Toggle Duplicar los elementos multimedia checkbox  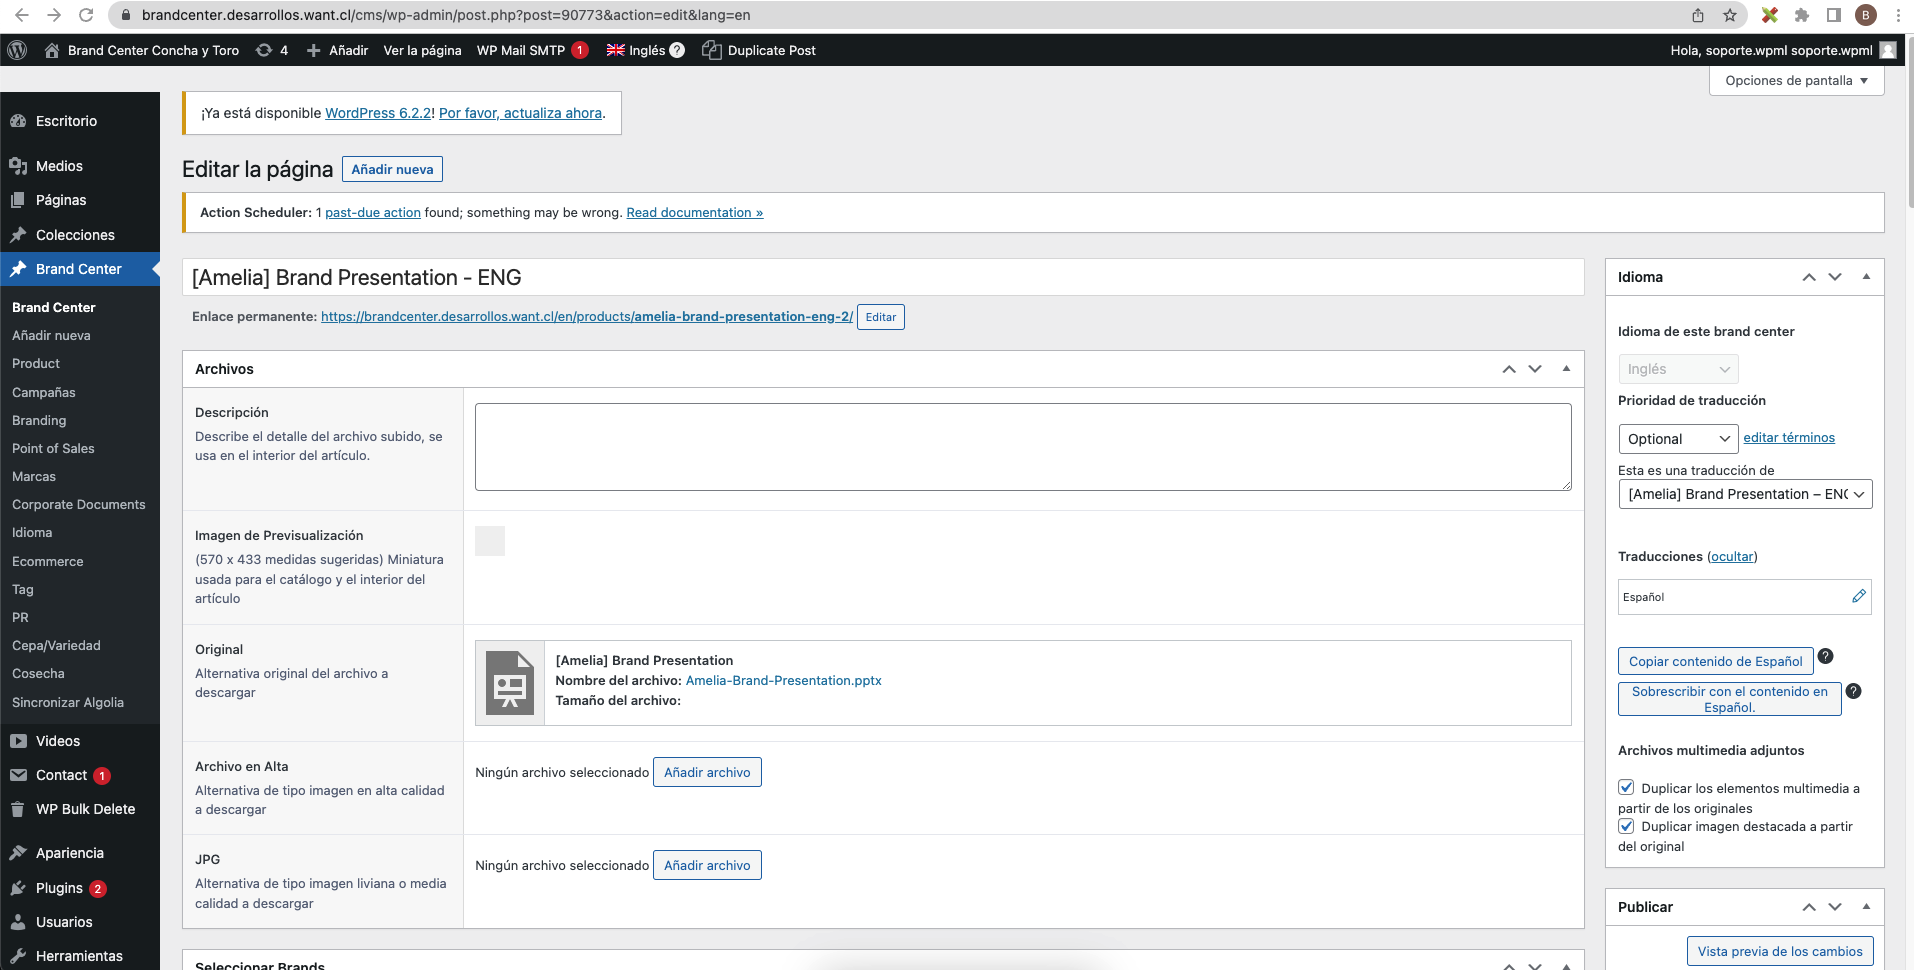click(1626, 787)
